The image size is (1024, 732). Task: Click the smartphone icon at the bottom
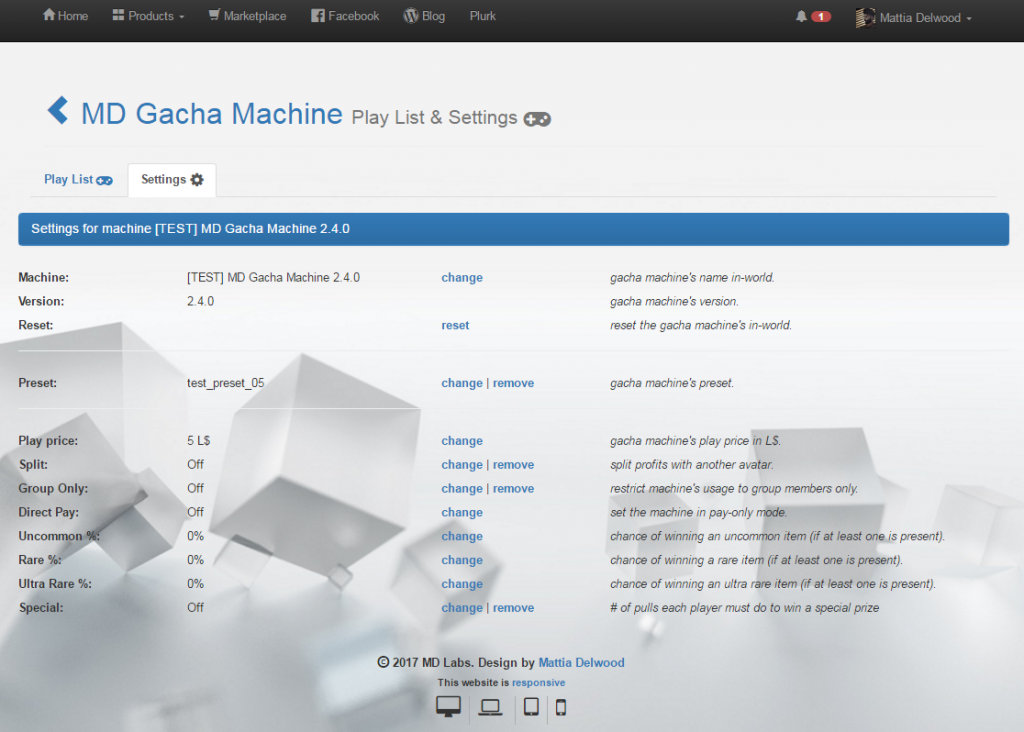561,707
